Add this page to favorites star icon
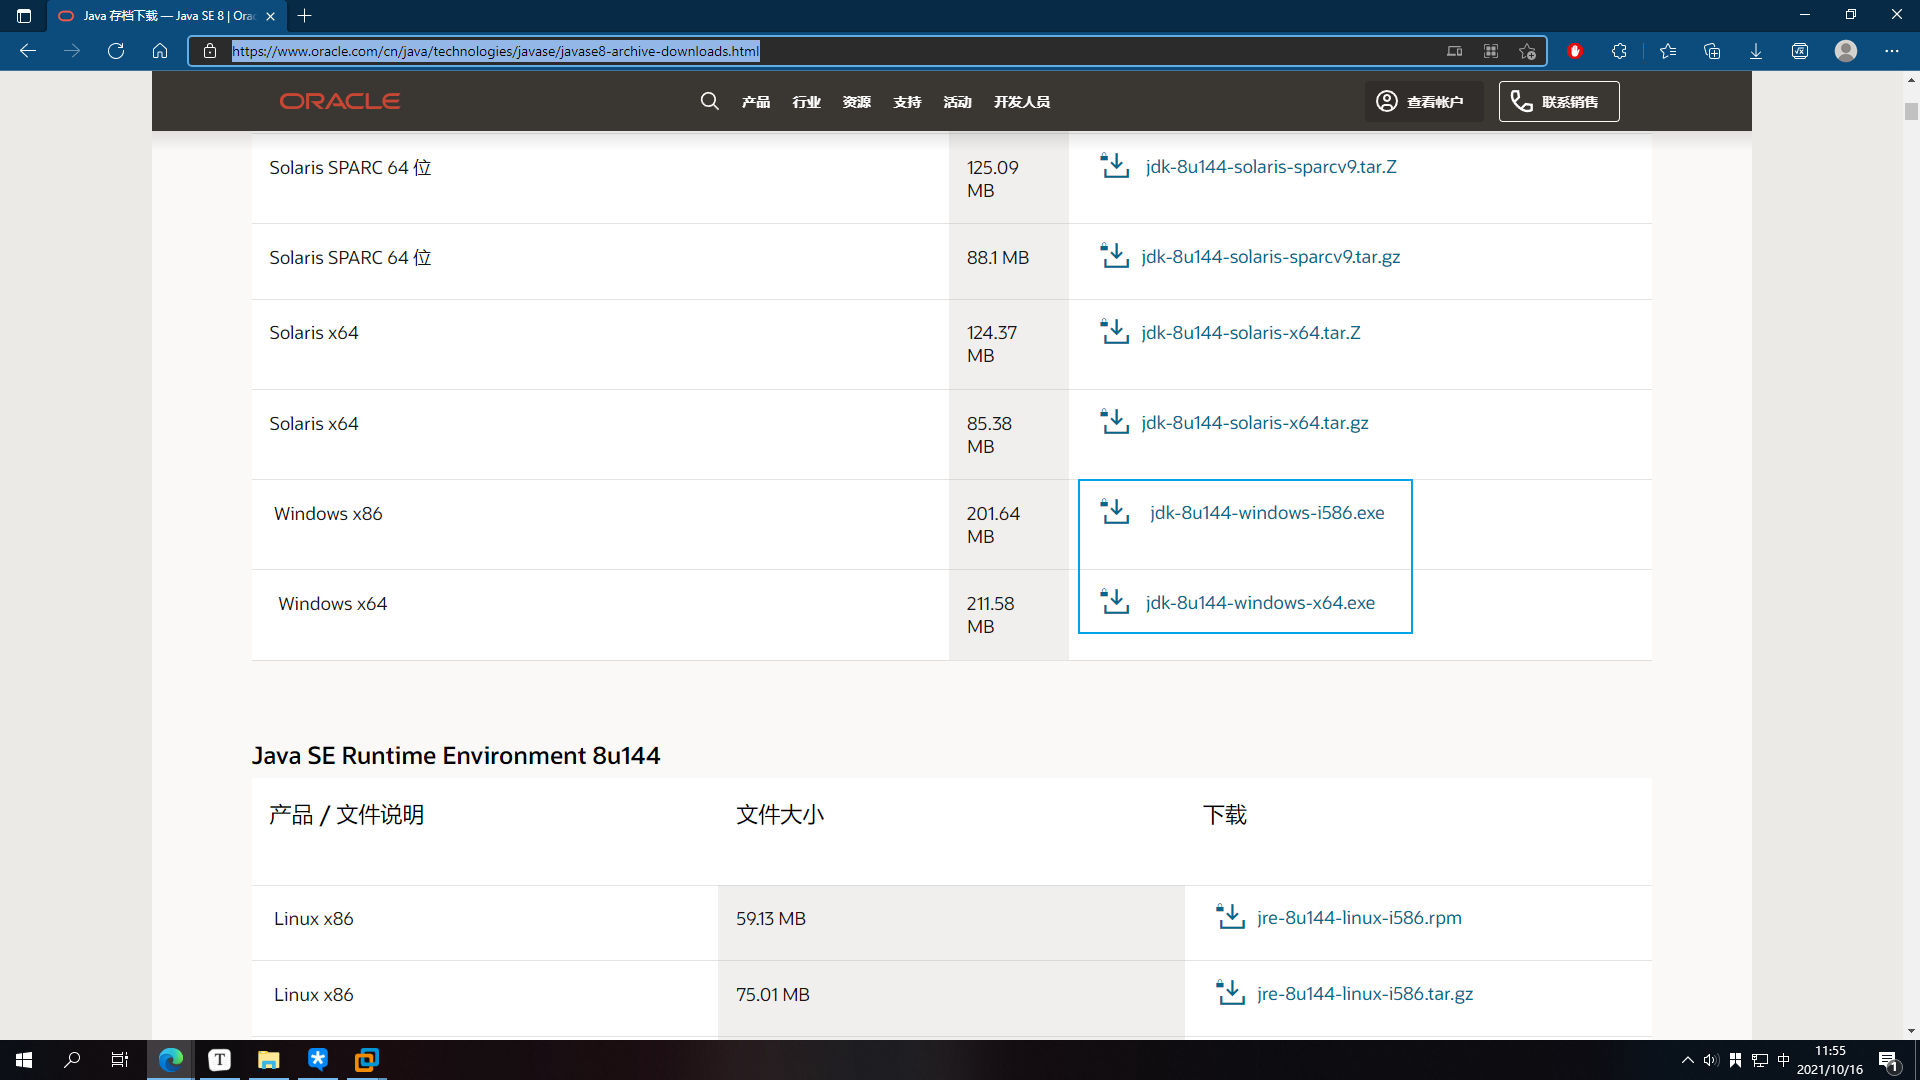This screenshot has width=1920, height=1080. click(1527, 51)
